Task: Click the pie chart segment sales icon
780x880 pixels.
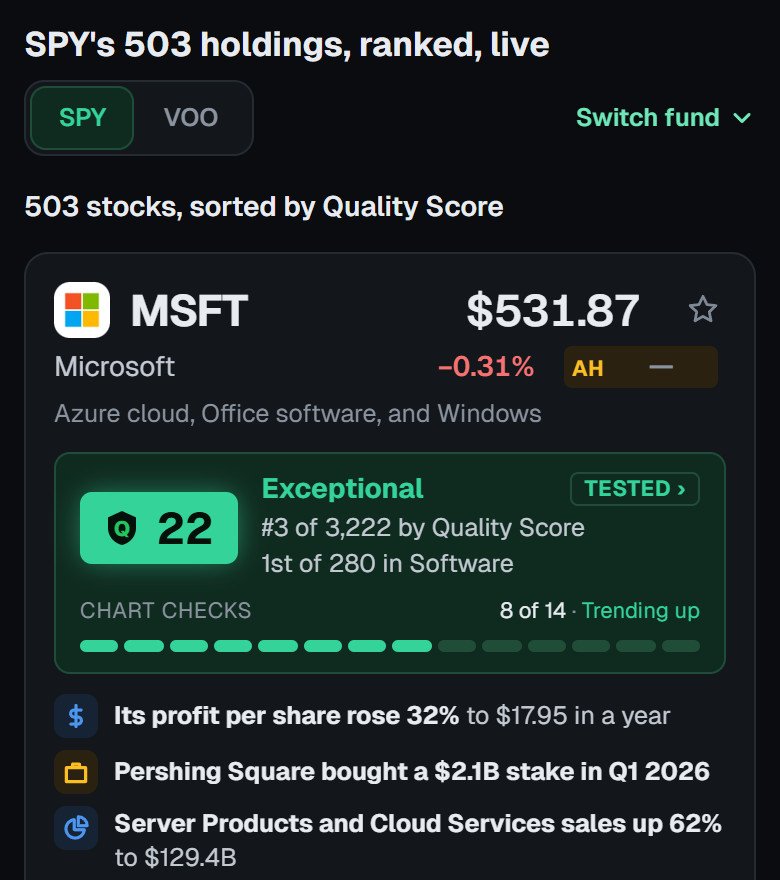Action: click(x=76, y=828)
